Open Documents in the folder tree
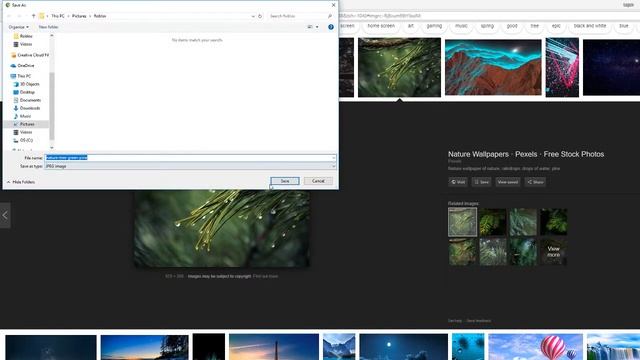Viewport: 640px width, 360px height. pos(27,100)
